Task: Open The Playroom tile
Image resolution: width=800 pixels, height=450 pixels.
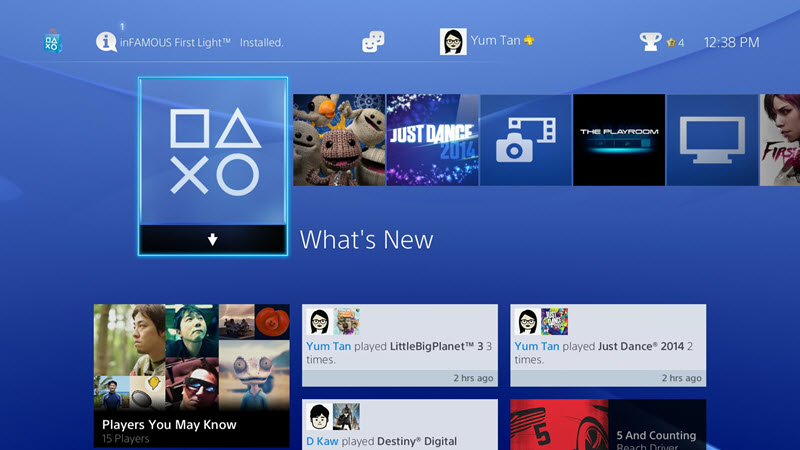Action: 619,140
